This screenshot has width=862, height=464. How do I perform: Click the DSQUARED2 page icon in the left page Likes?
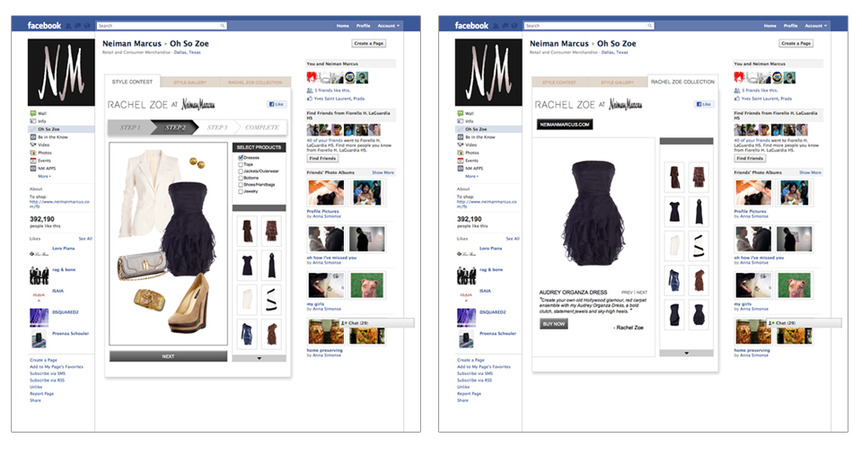(x=39, y=317)
